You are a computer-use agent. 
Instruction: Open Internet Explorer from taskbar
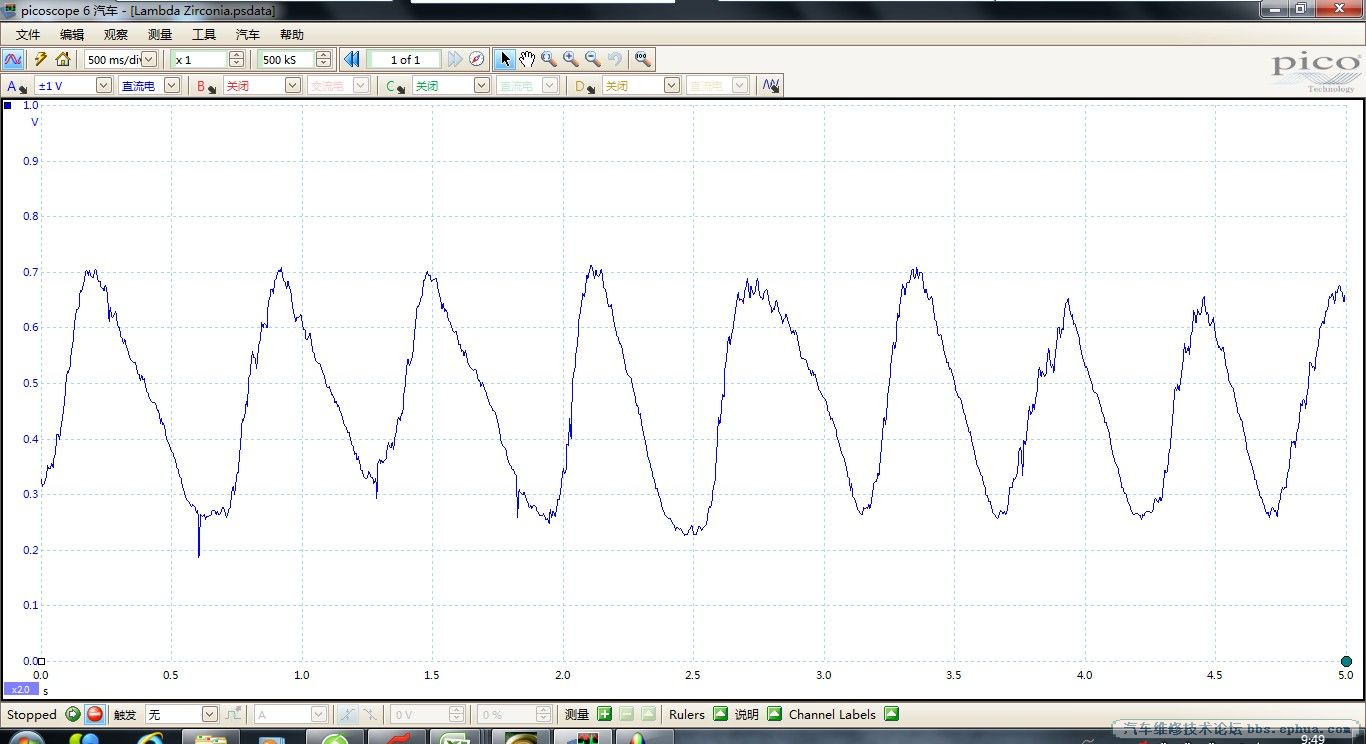coord(151,738)
